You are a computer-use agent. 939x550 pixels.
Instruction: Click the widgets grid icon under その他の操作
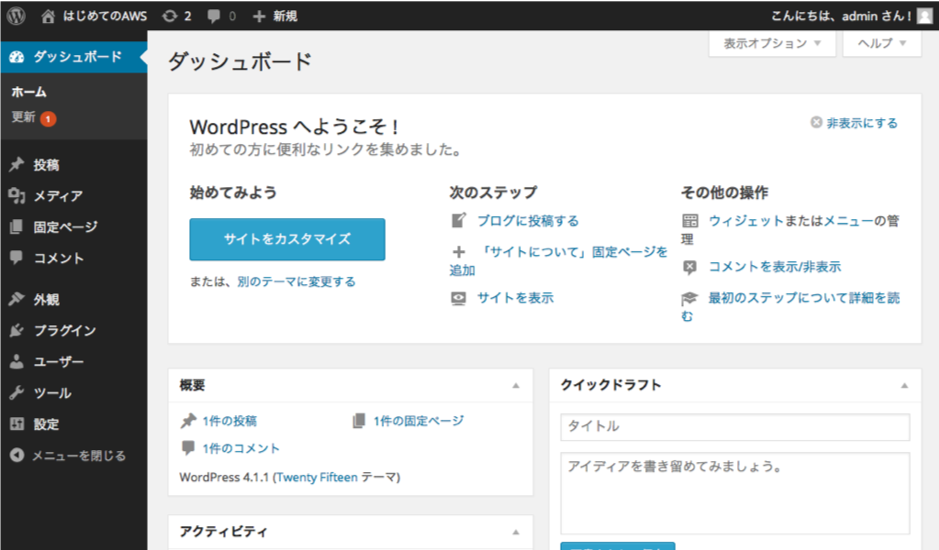[x=690, y=220]
